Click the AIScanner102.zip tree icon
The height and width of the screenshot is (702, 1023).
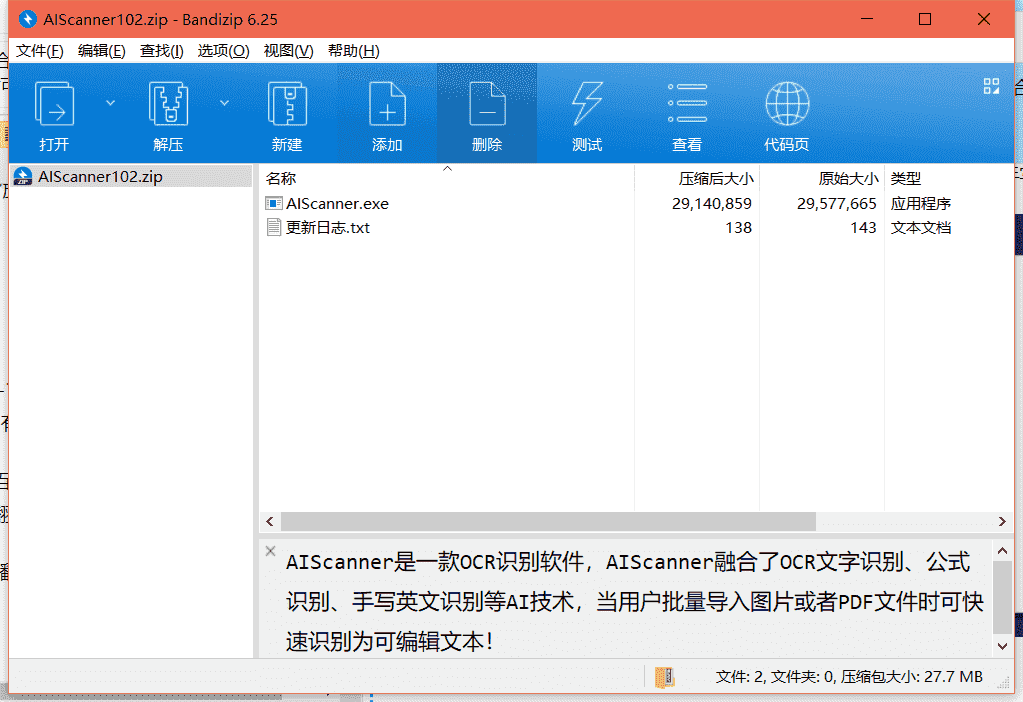pos(23,177)
